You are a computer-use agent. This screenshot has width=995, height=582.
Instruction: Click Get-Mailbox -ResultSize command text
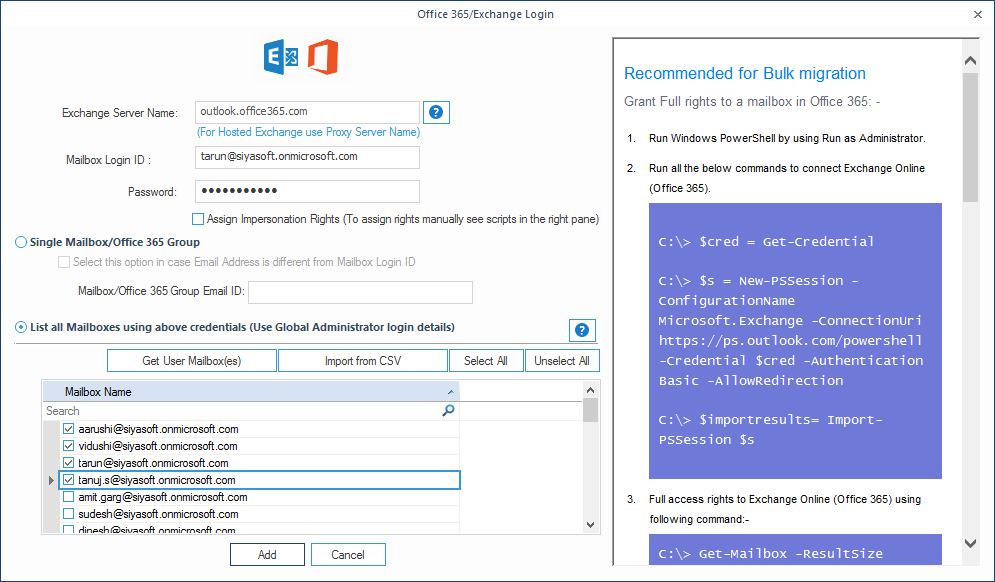coord(770,553)
